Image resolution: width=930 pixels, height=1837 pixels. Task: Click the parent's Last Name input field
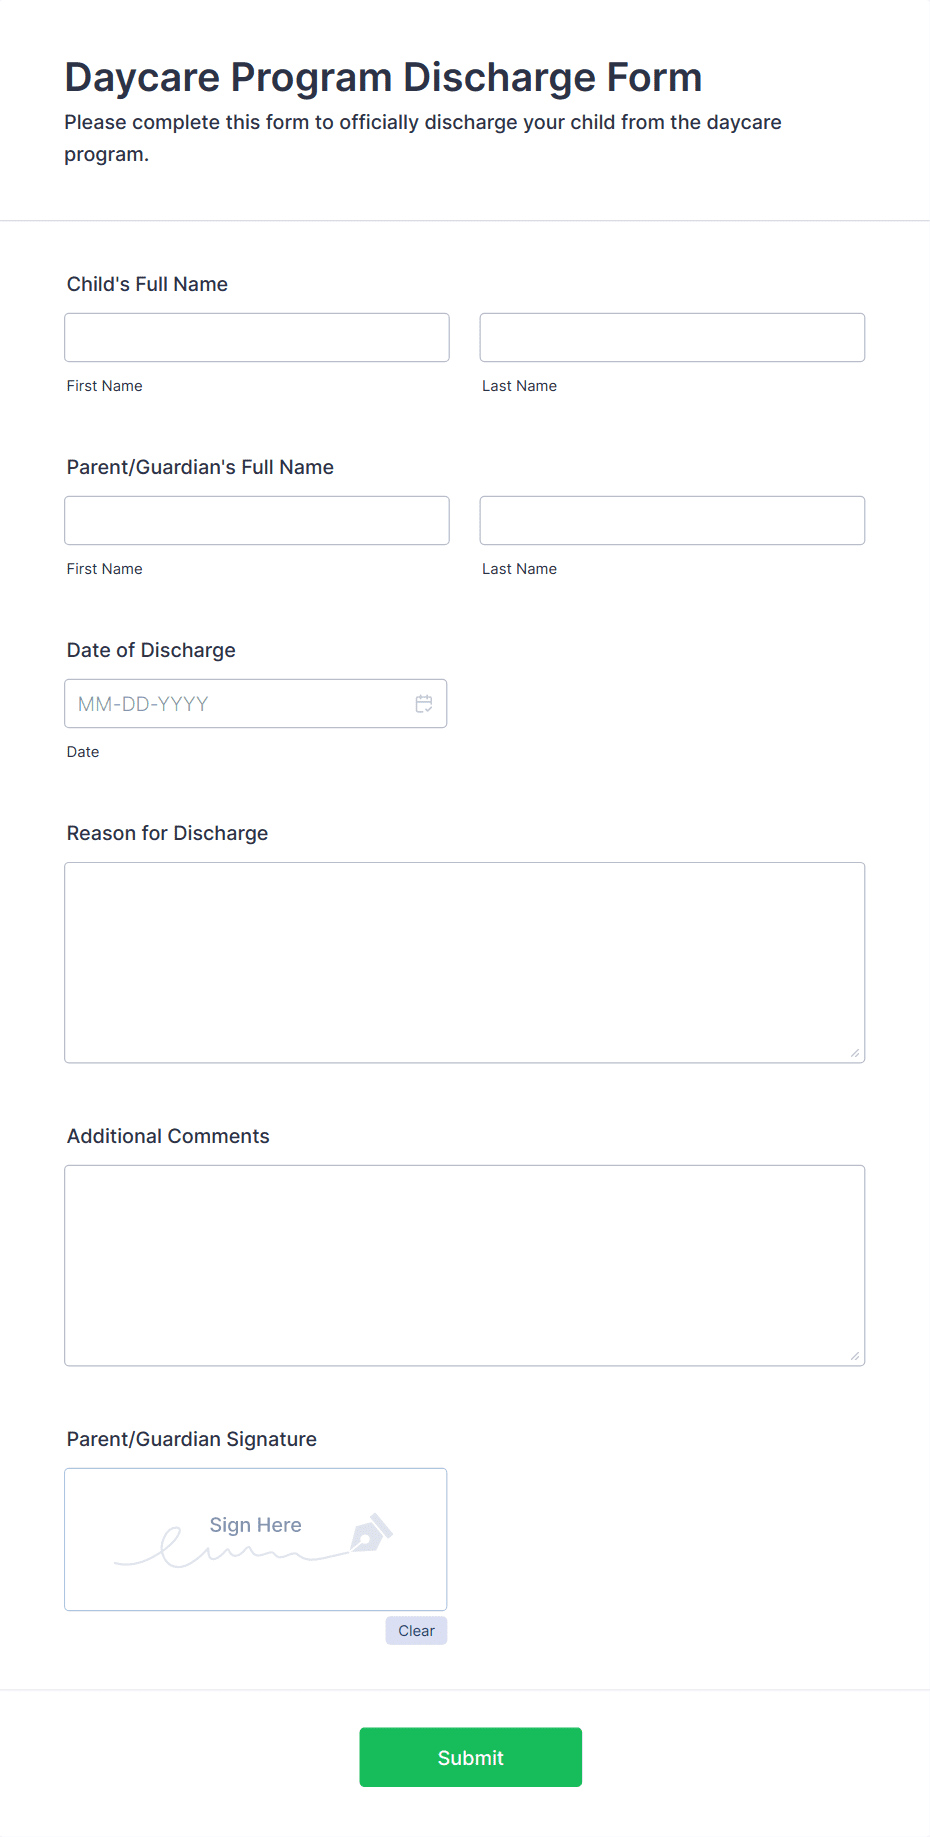pyautogui.click(x=671, y=520)
